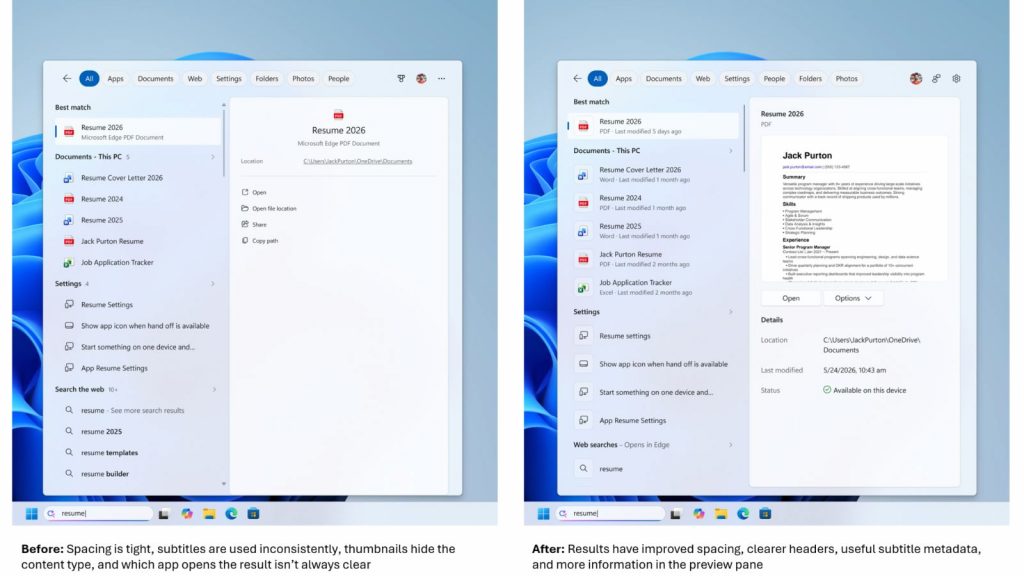Open 'Resume Cover Letter 2026' in After list
The width and height of the screenshot is (1024, 576).
pos(652,174)
